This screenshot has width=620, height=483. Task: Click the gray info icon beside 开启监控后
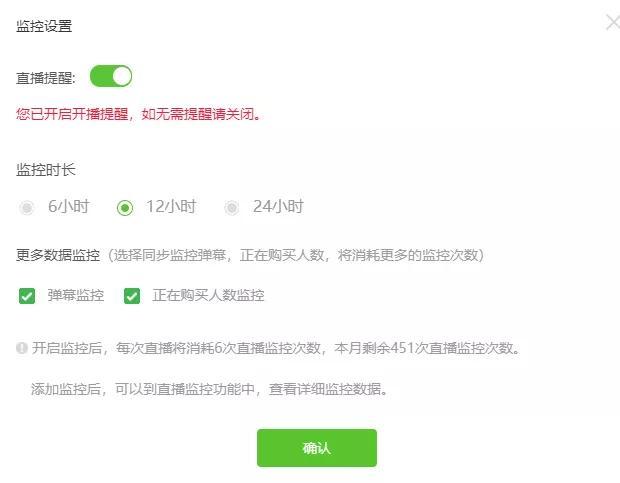(21, 348)
